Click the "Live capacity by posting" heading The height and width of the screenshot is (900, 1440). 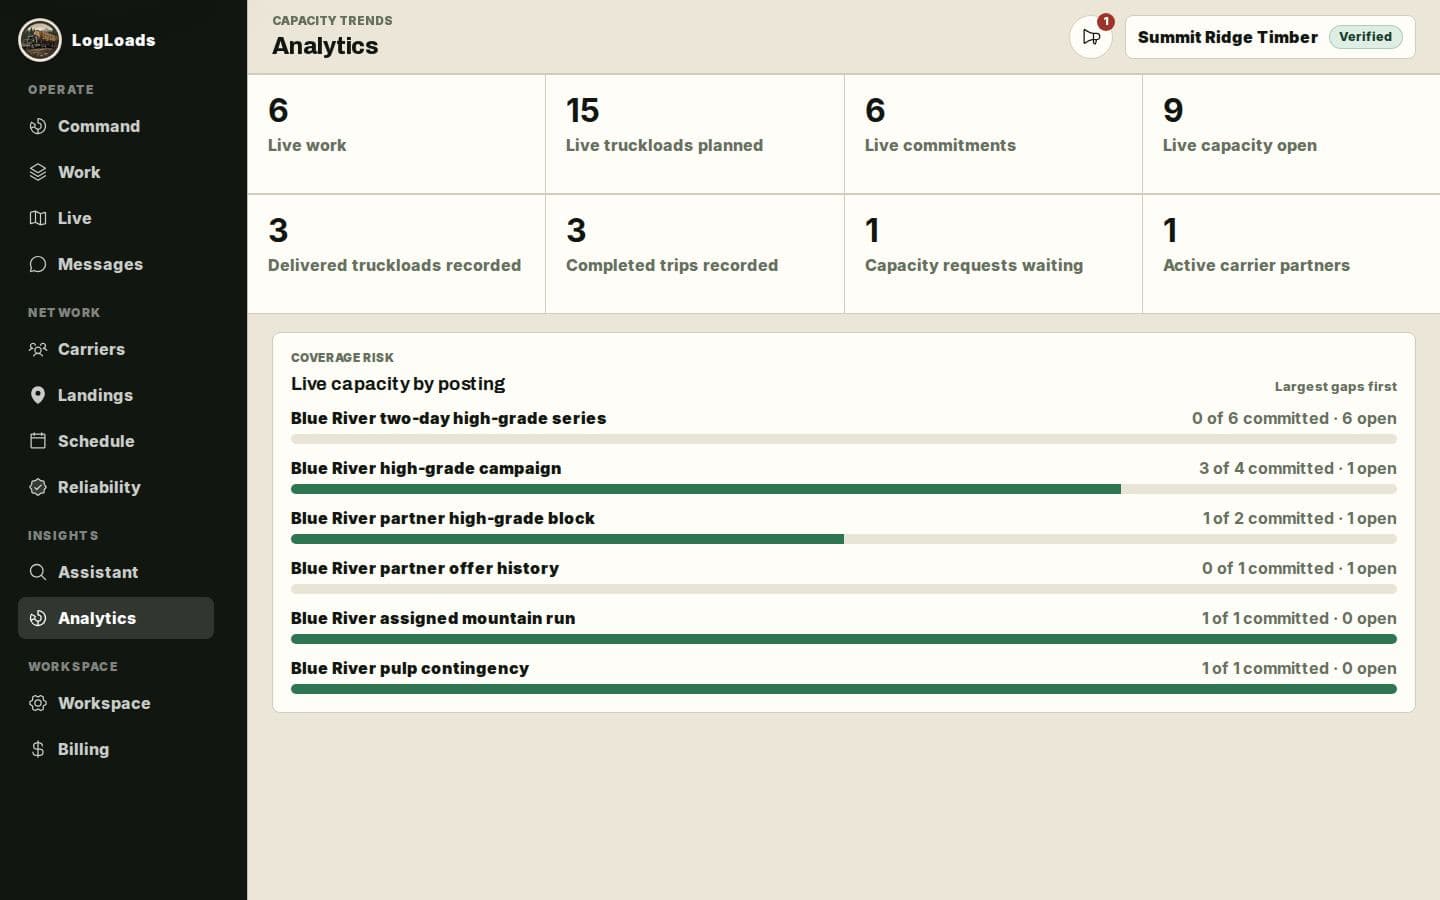[x=398, y=384]
